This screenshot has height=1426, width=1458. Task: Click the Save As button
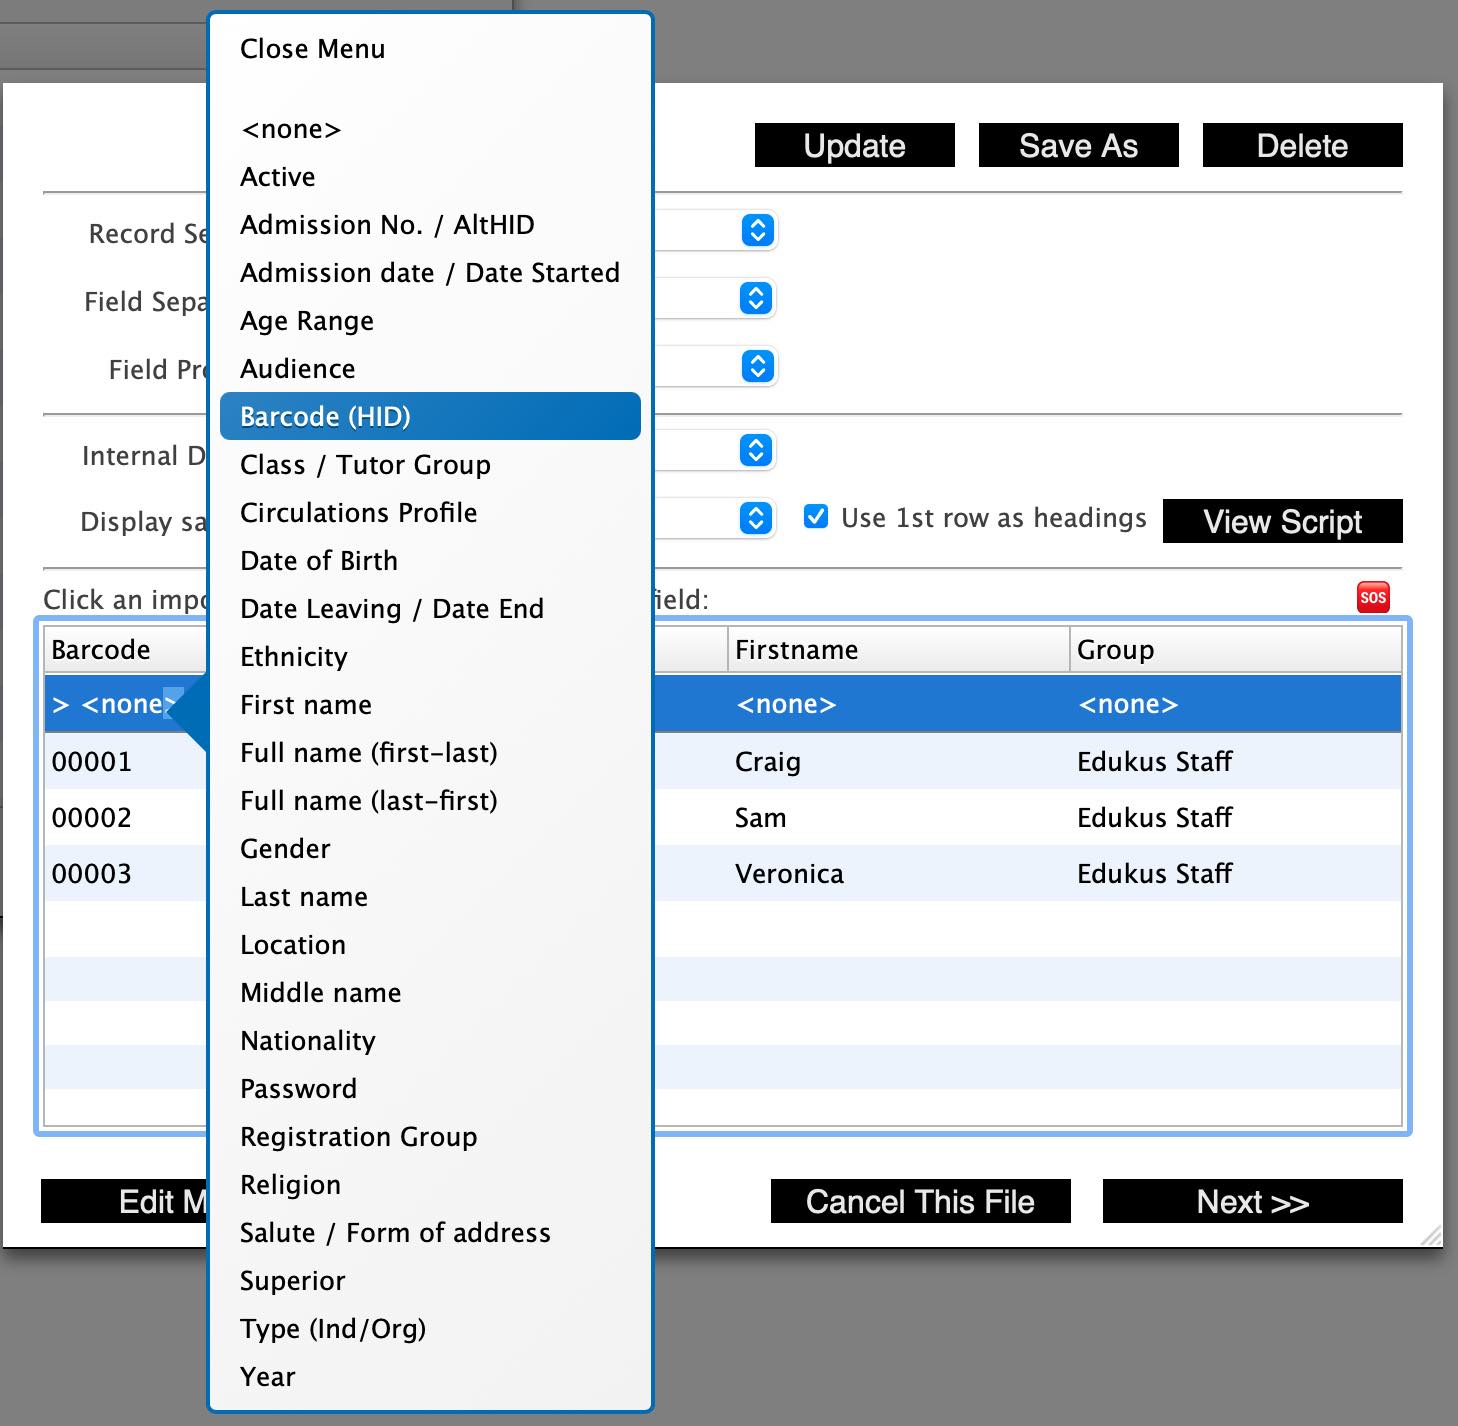point(1079,145)
